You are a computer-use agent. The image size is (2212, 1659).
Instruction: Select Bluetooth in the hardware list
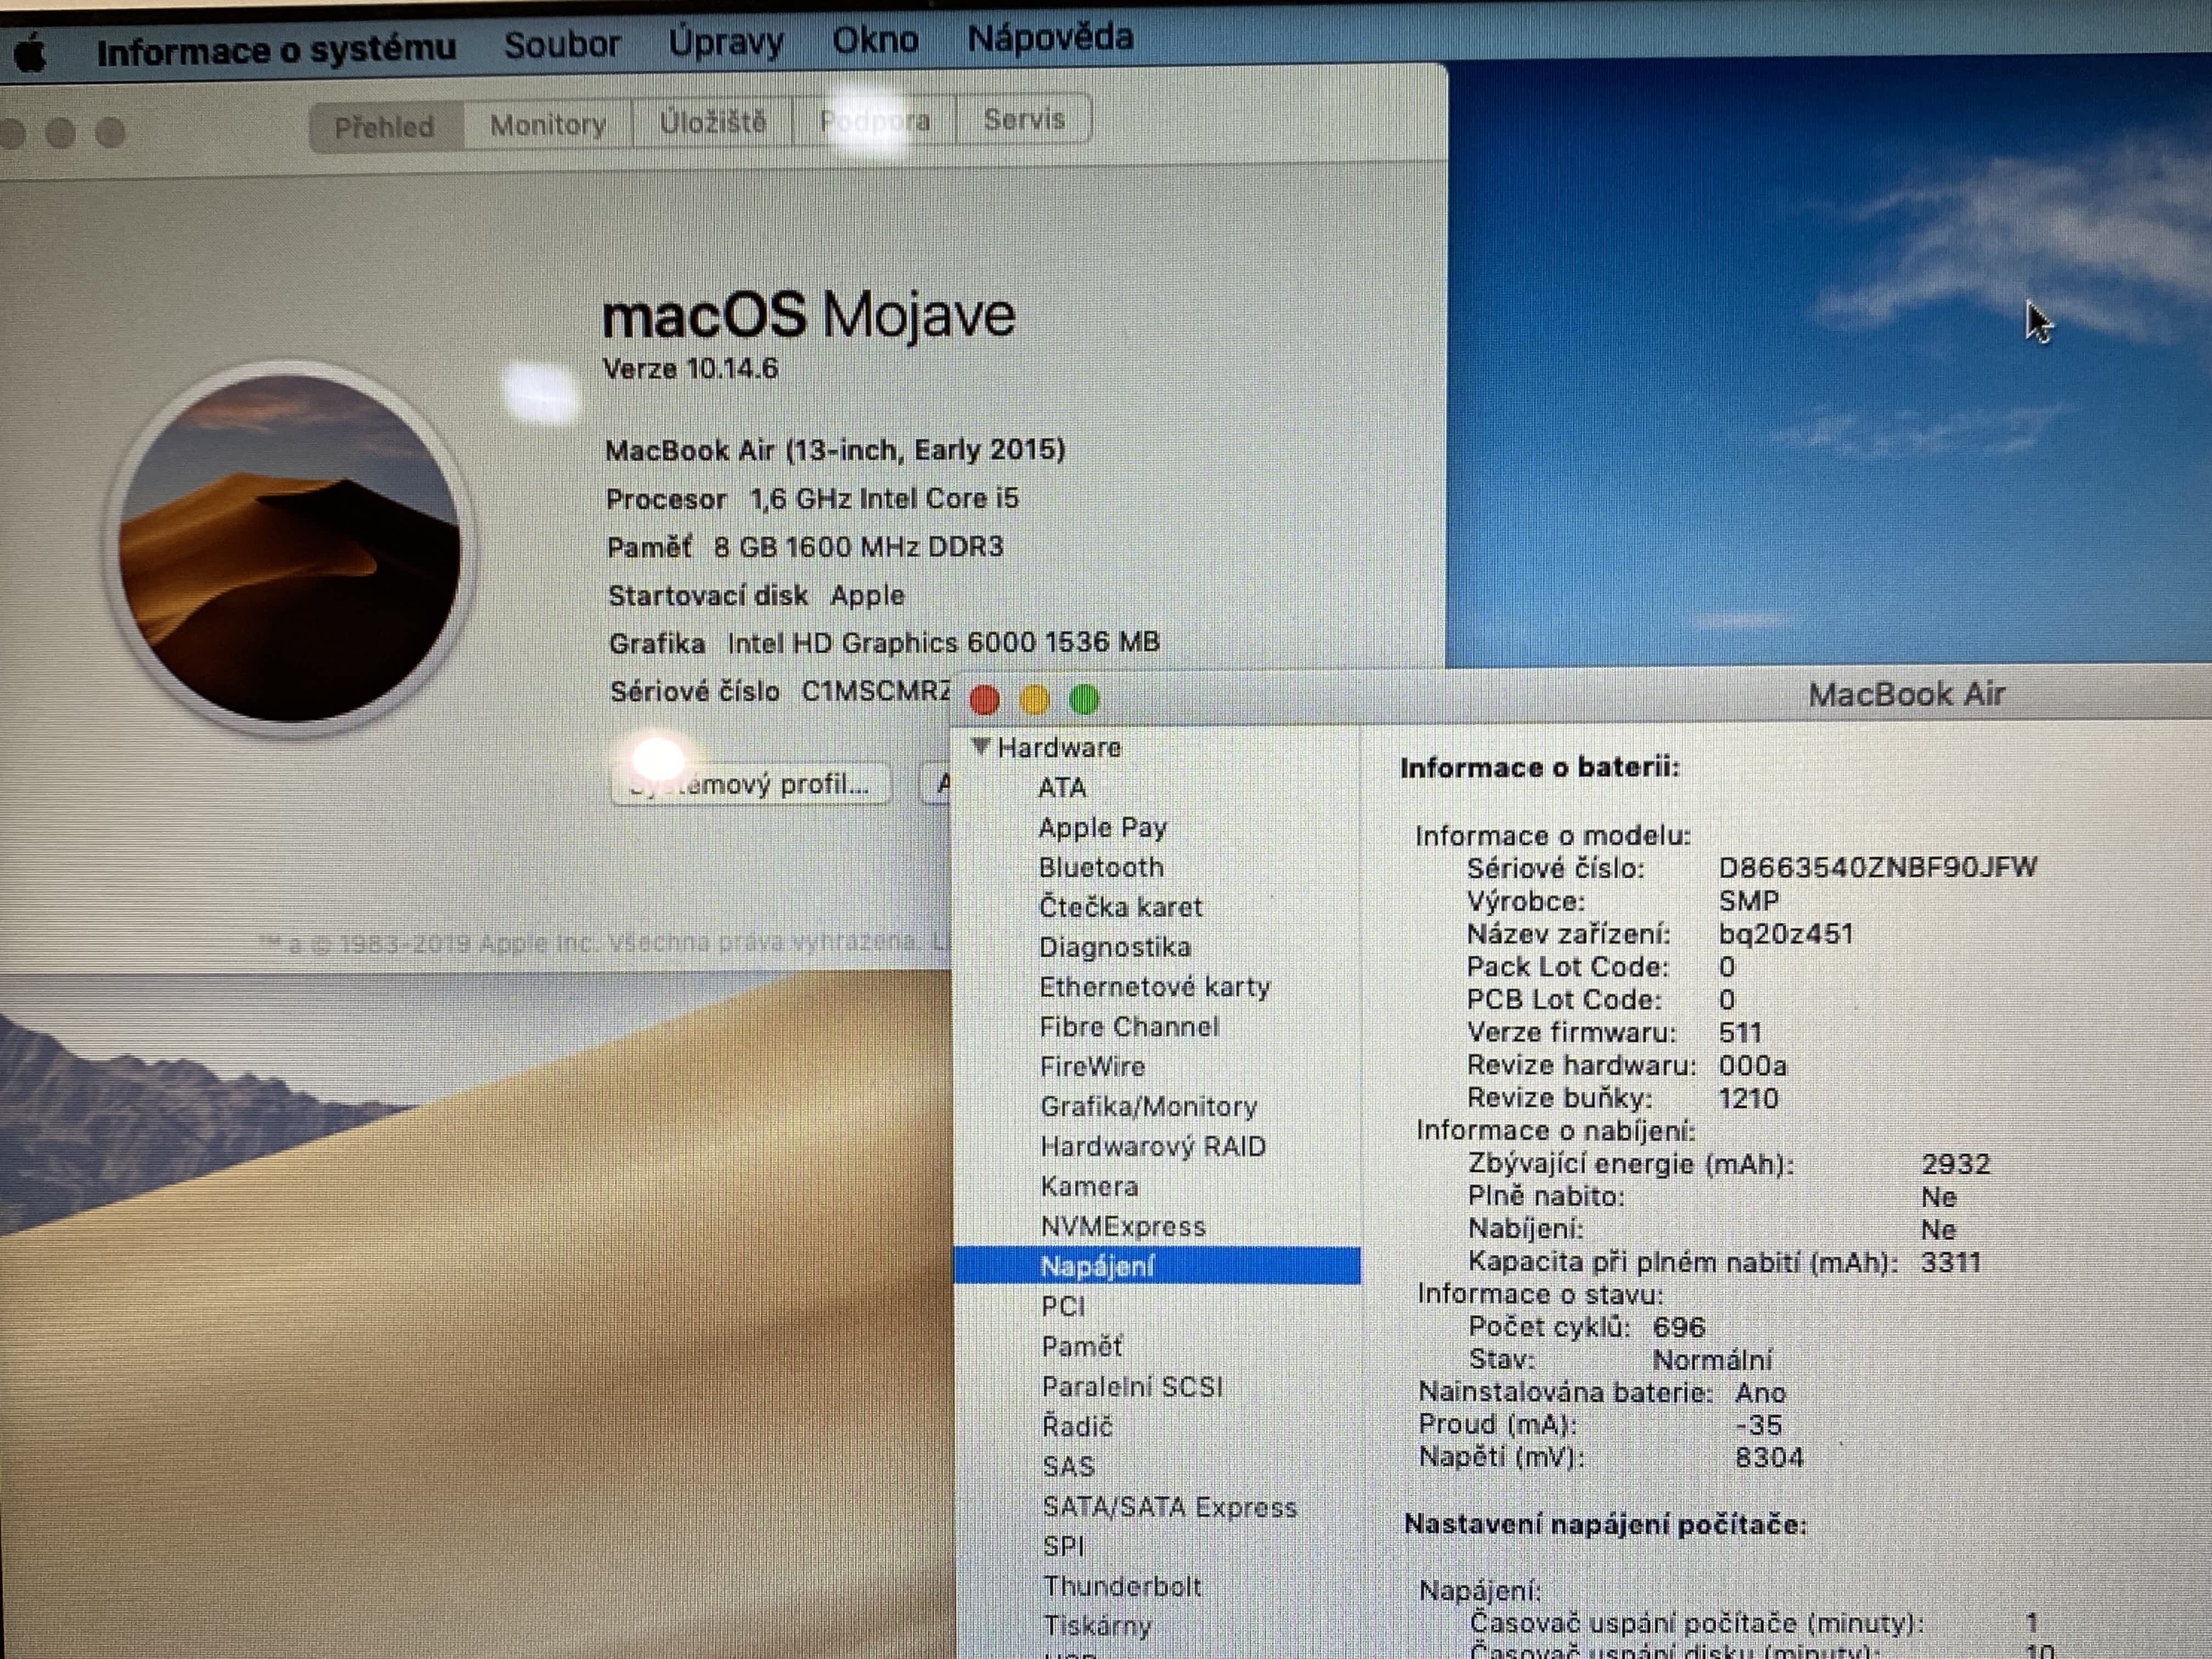click(x=1101, y=867)
